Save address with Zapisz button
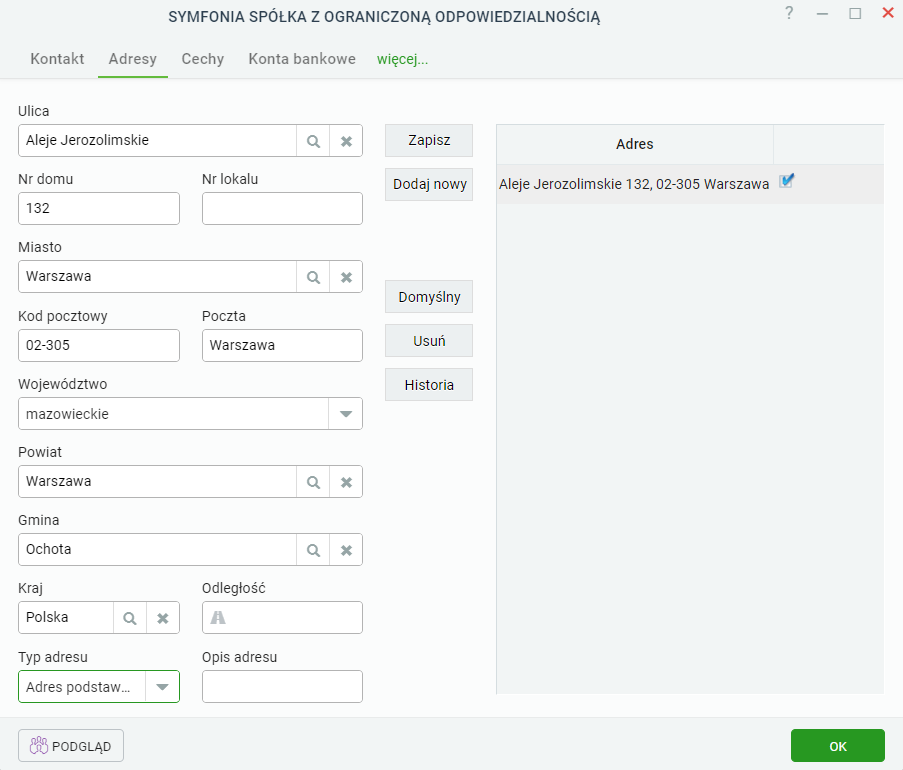Viewport: 903px width, 770px height. point(429,141)
